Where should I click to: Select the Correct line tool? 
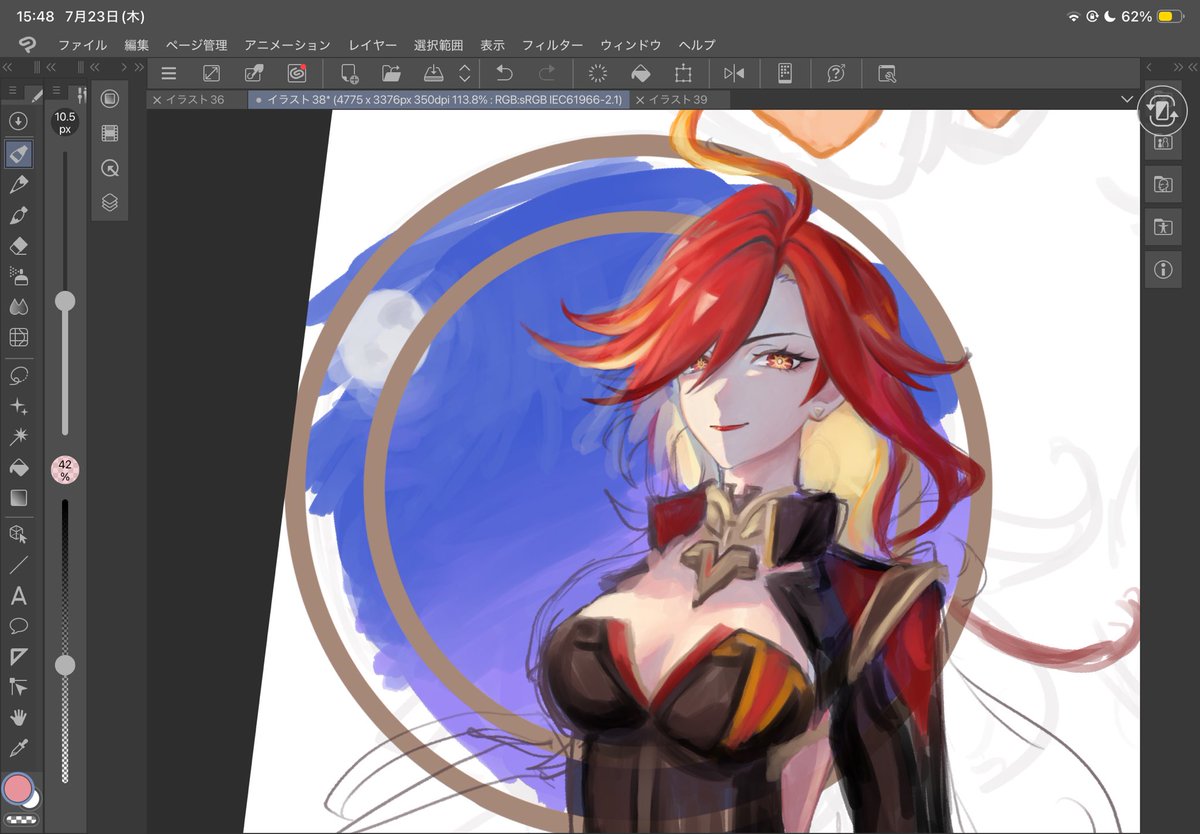(x=18, y=687)
